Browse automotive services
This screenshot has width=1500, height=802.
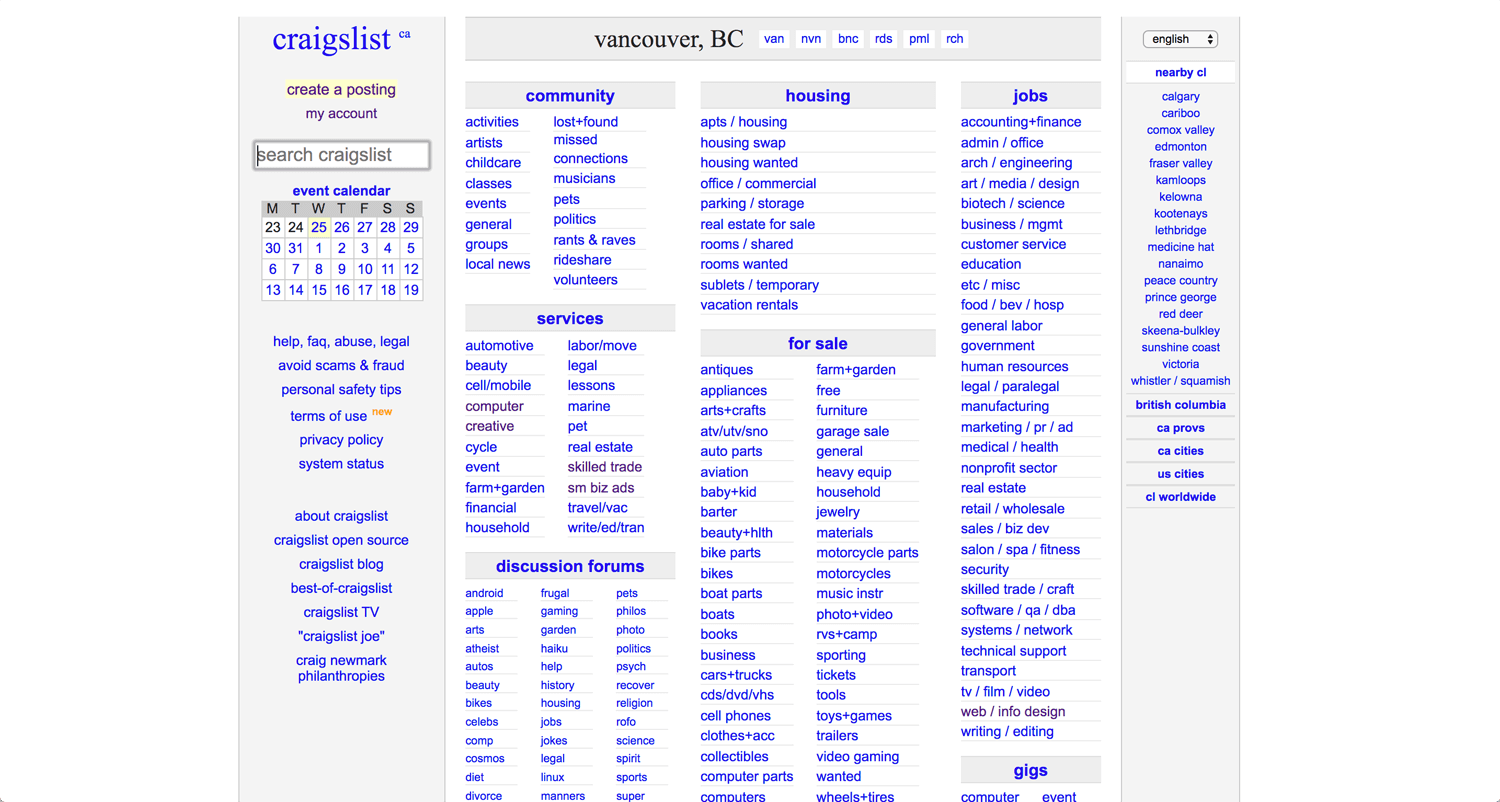click(x=499, y=346)
